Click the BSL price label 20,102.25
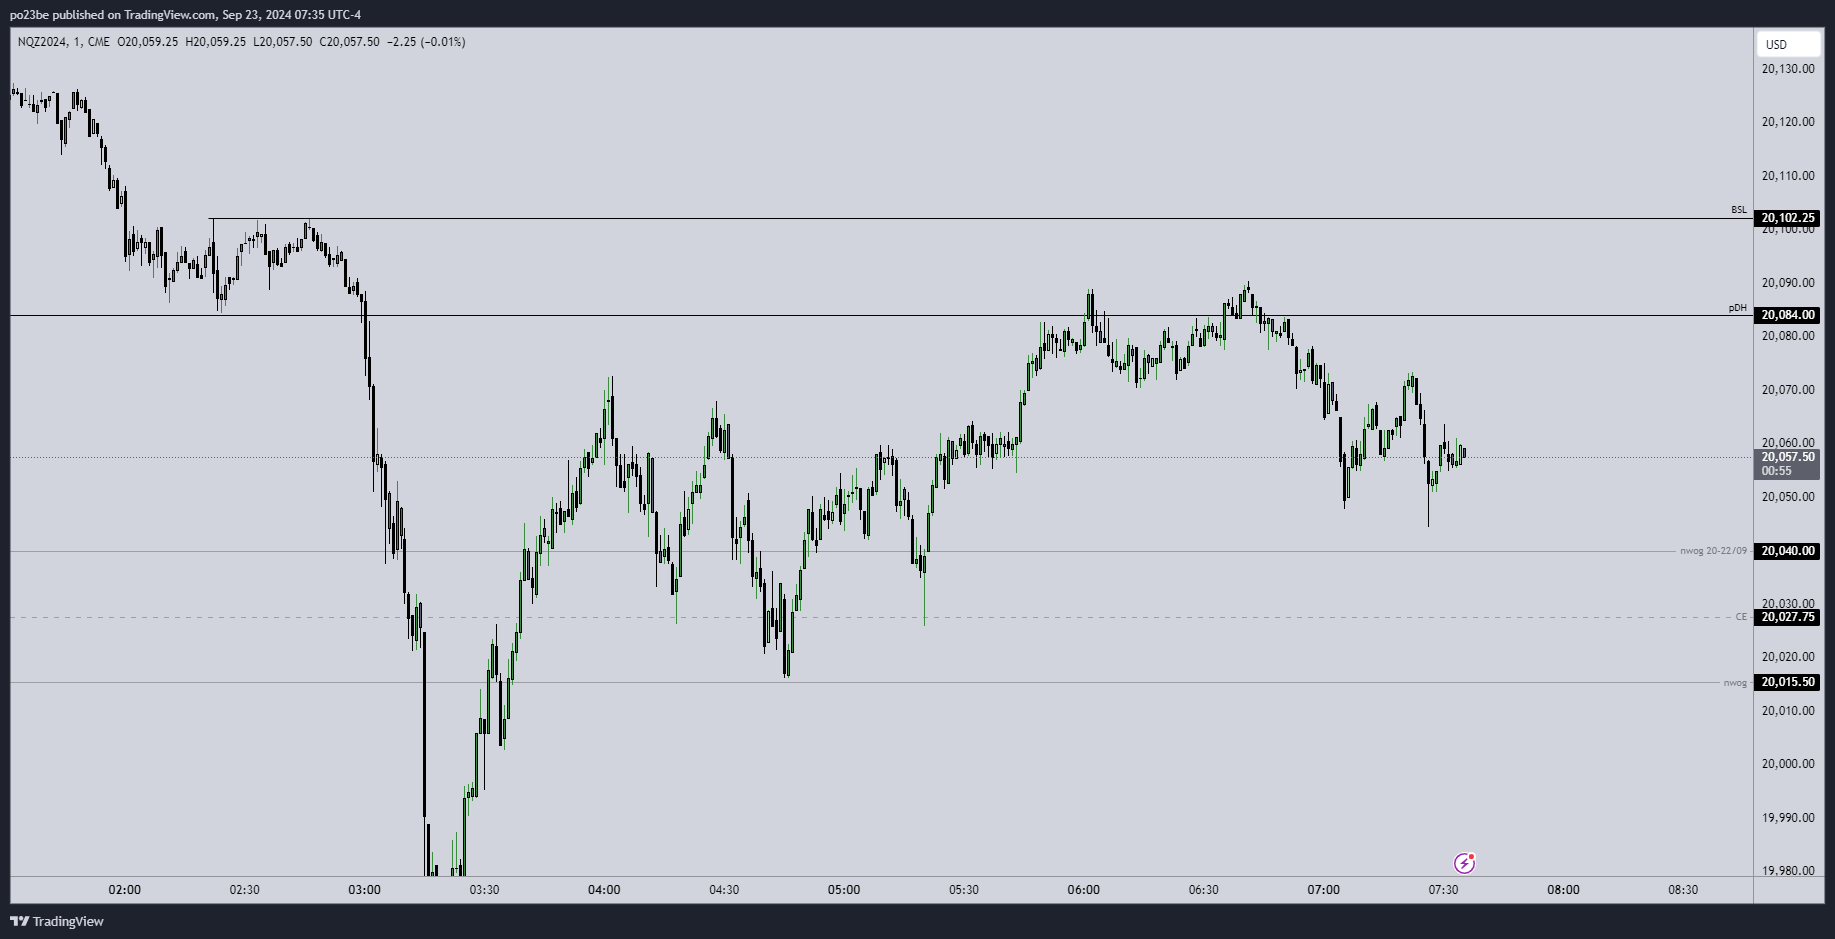1835x939 pixels. (1787, 218)
